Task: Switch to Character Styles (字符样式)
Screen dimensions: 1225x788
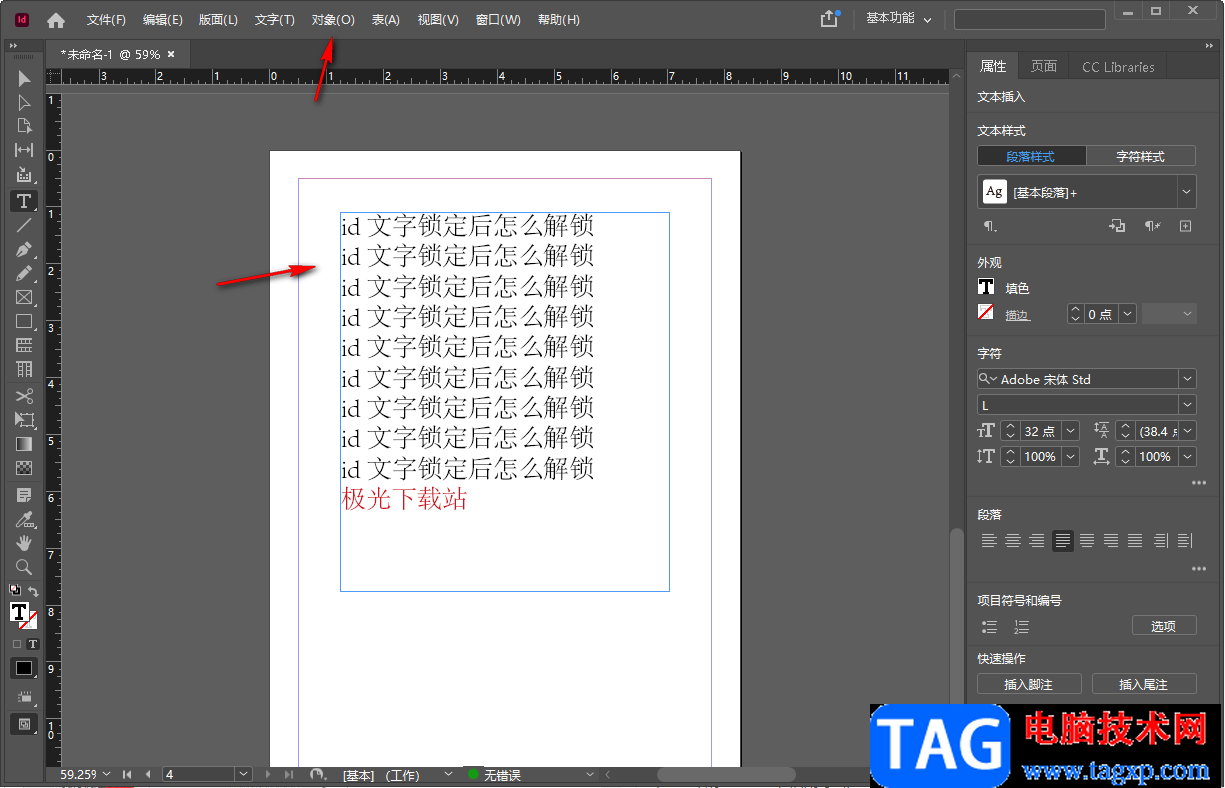Action: click(x=1140, y=156)
